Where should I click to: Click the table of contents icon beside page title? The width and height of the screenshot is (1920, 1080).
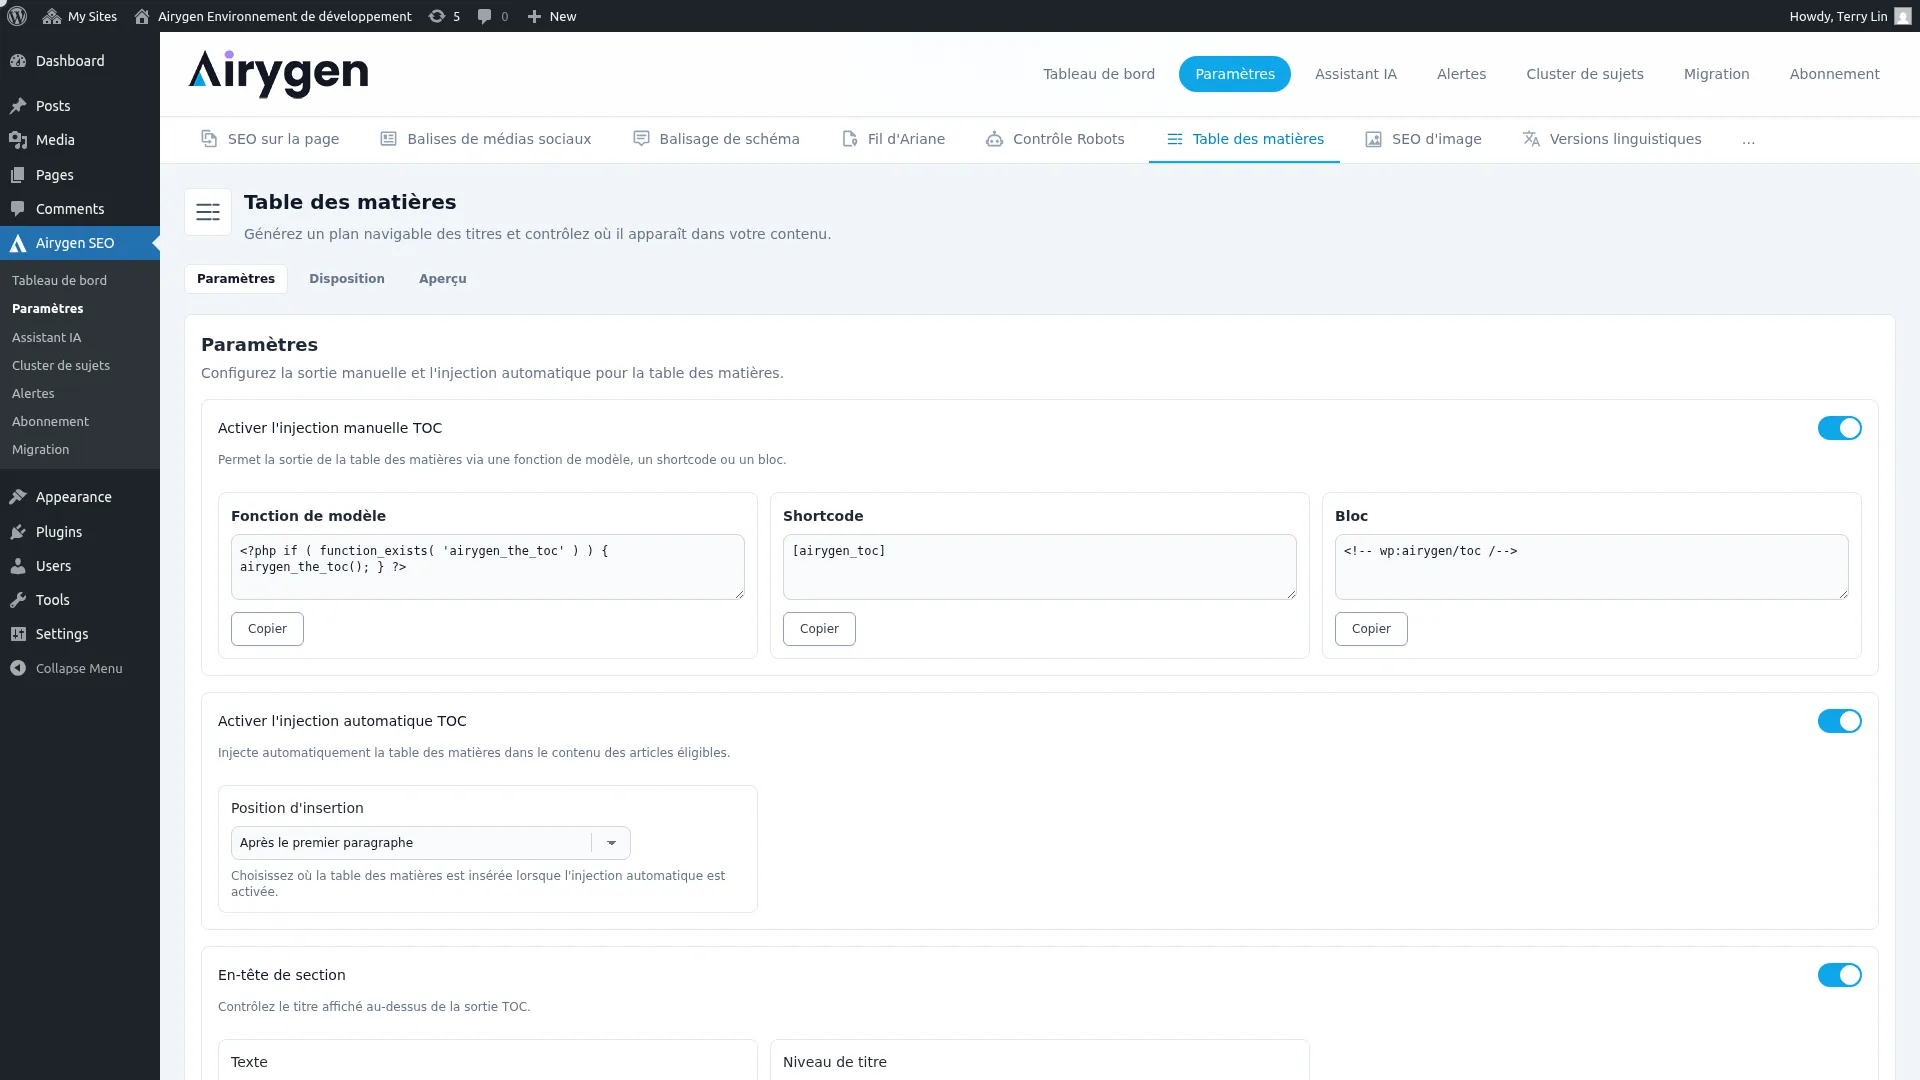pyautogui.click(x=208, y=212)
